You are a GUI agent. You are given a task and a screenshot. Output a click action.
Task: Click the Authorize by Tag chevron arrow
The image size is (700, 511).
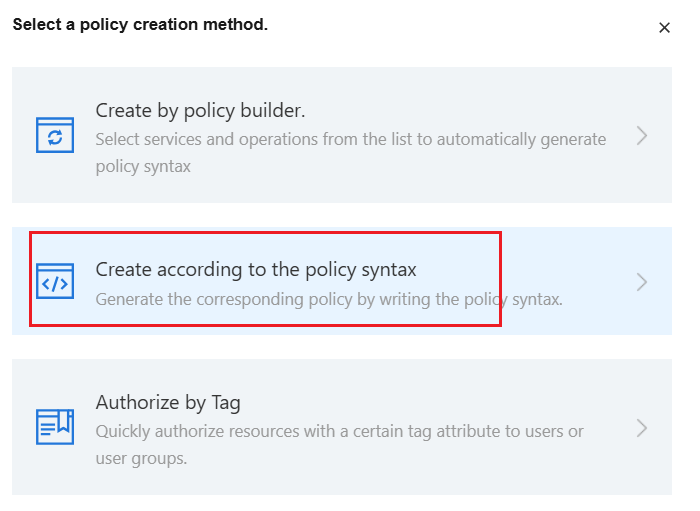642,428
